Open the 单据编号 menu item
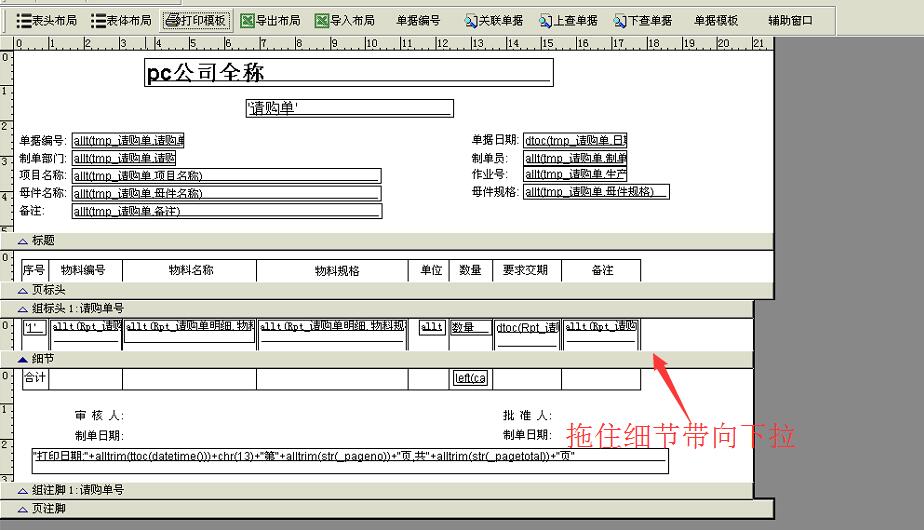 pyautogui.click(x=418, y=20)
